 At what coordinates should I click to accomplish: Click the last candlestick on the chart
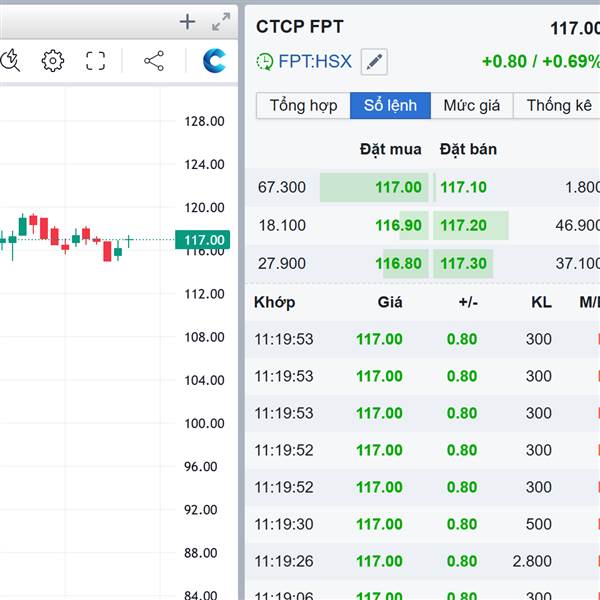129,241
